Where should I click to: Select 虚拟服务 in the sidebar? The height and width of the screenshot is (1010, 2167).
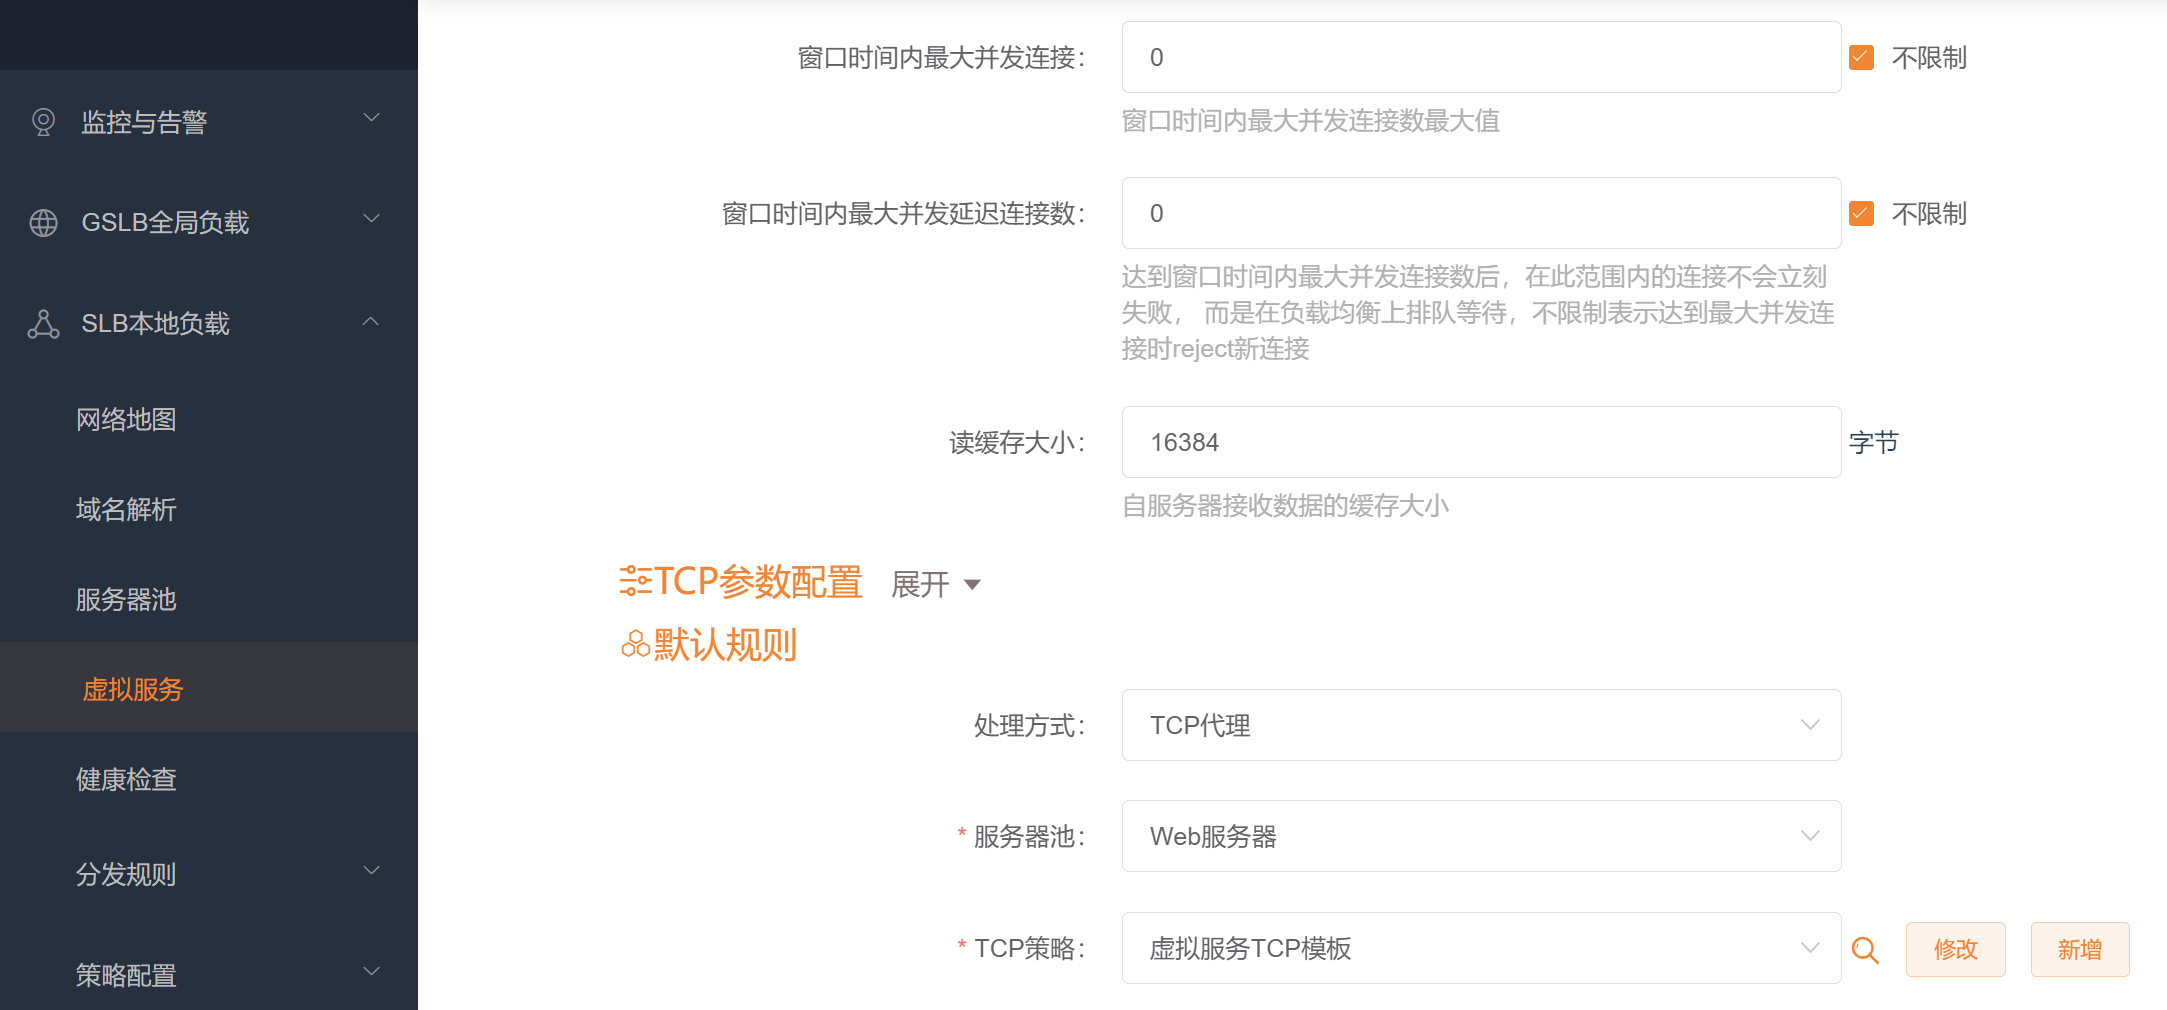point(133,689)
